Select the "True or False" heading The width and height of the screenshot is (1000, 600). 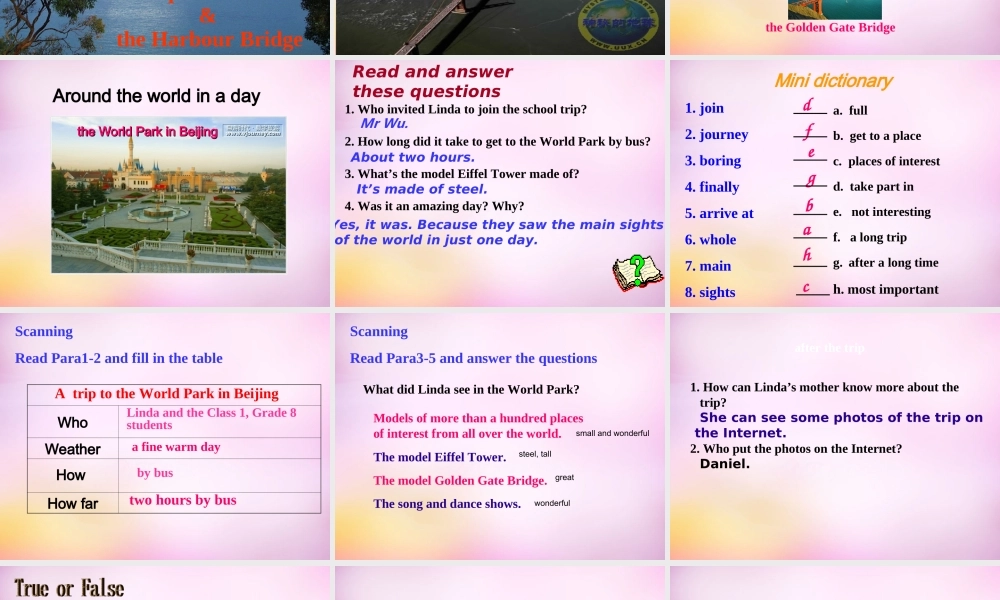click(69, 587)
